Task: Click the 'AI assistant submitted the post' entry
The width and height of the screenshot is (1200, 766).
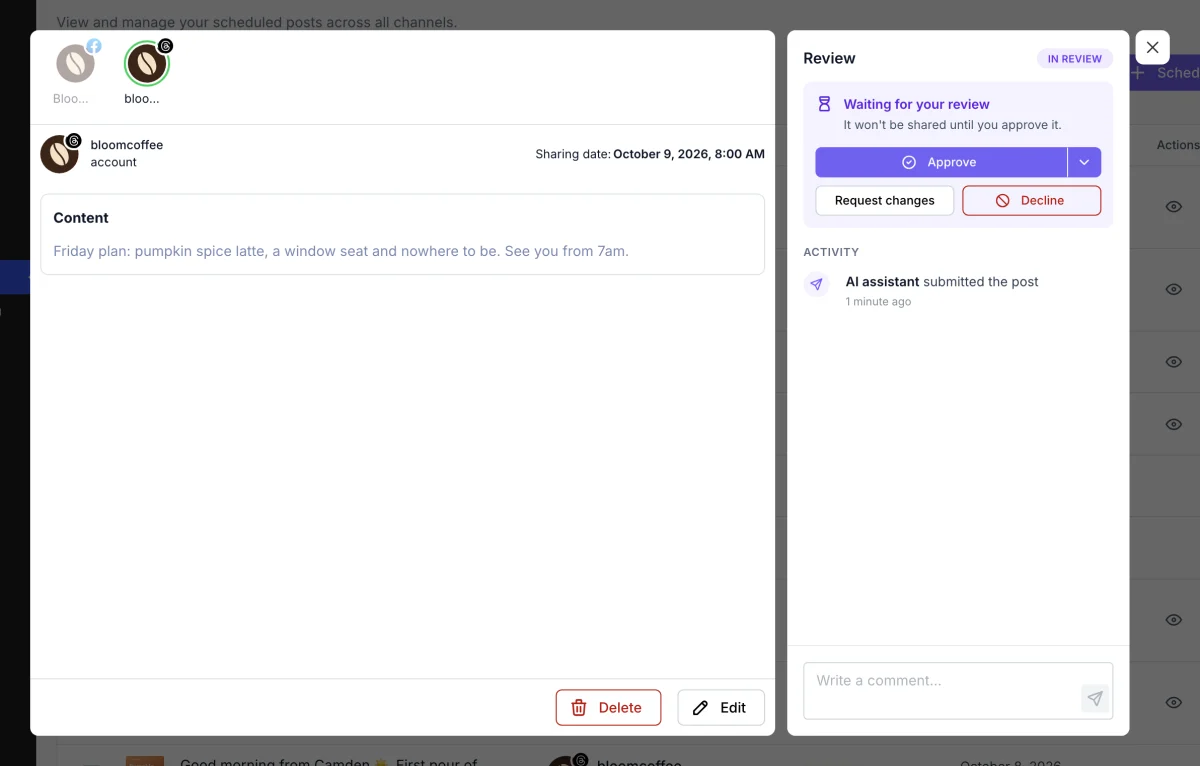Action: (x=942, y=282)
